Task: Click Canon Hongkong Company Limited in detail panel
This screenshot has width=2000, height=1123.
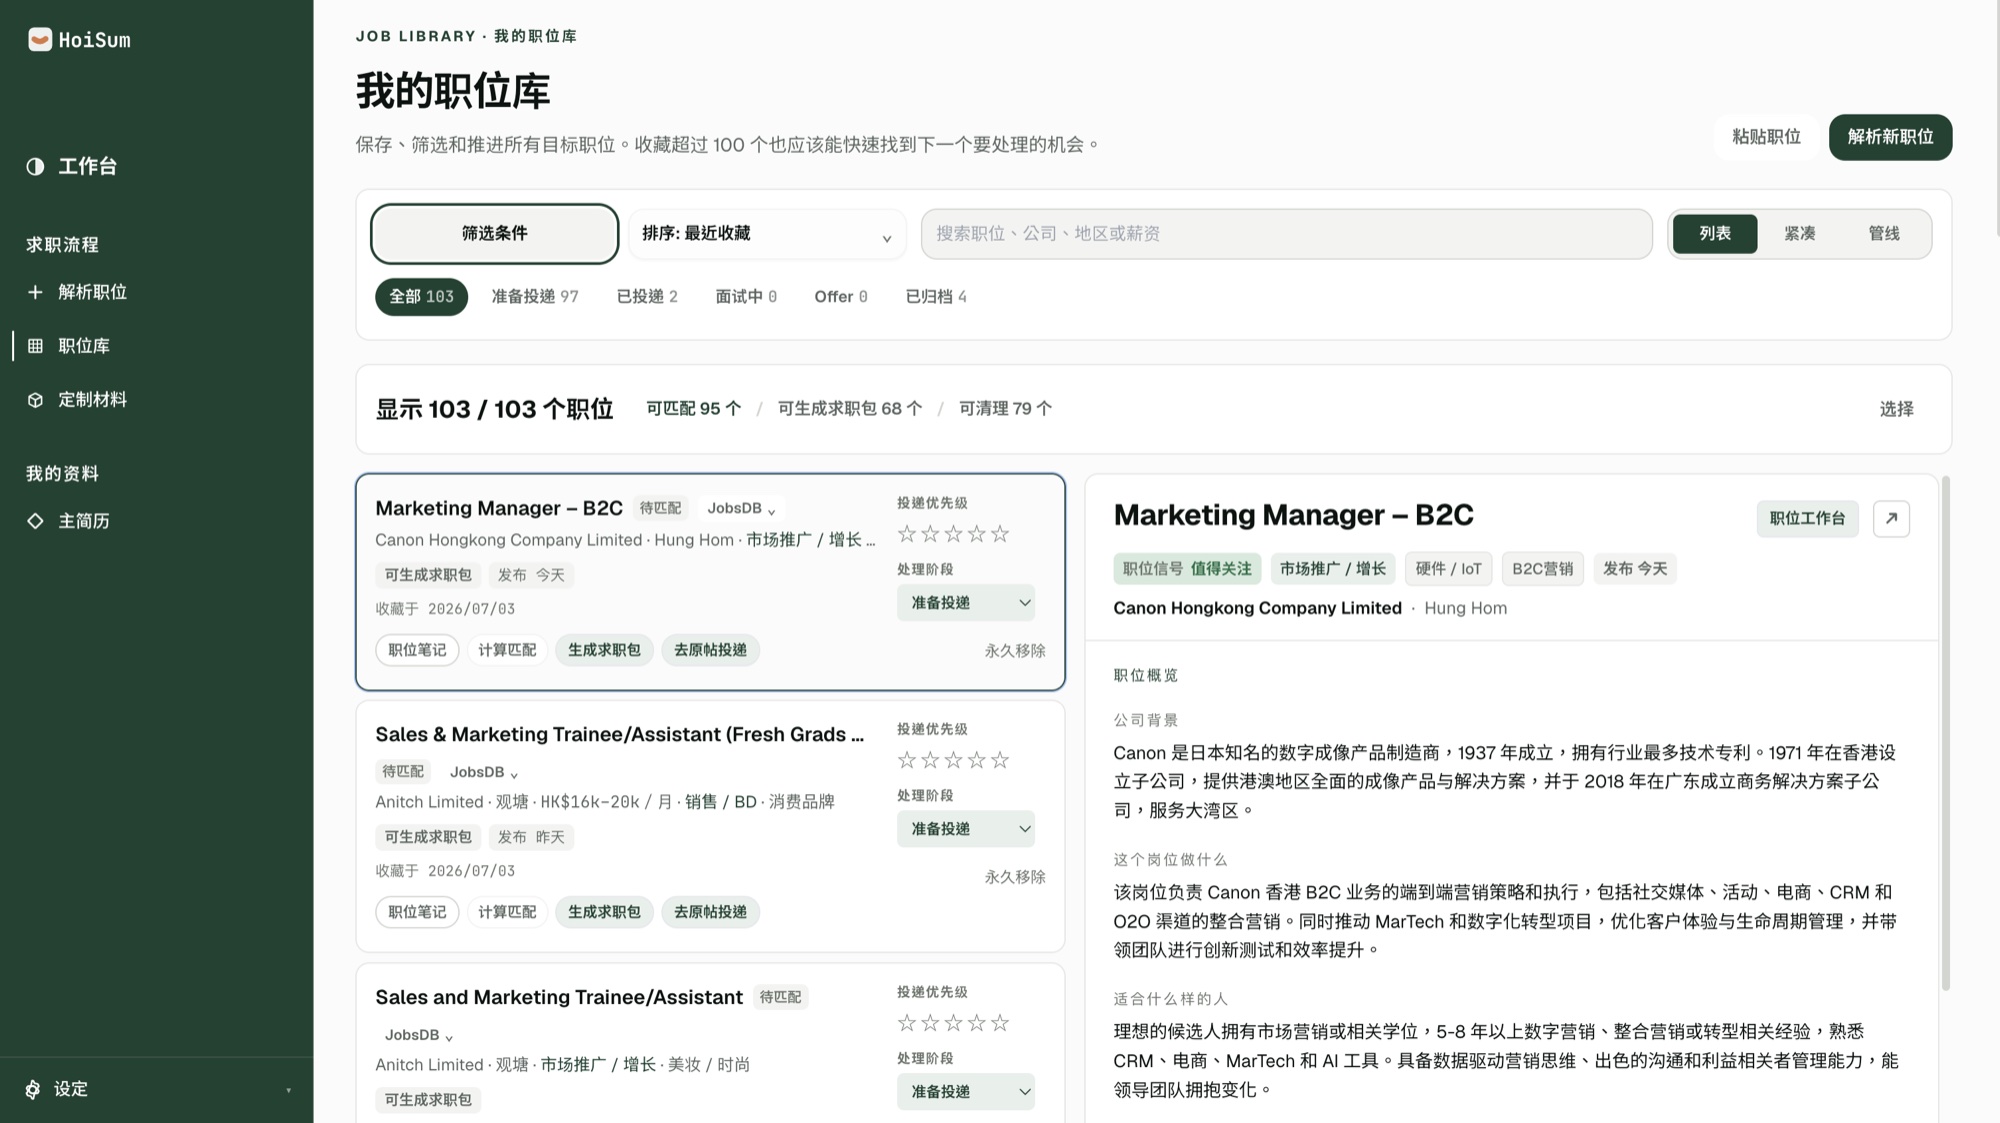Action: [1257, 608]
